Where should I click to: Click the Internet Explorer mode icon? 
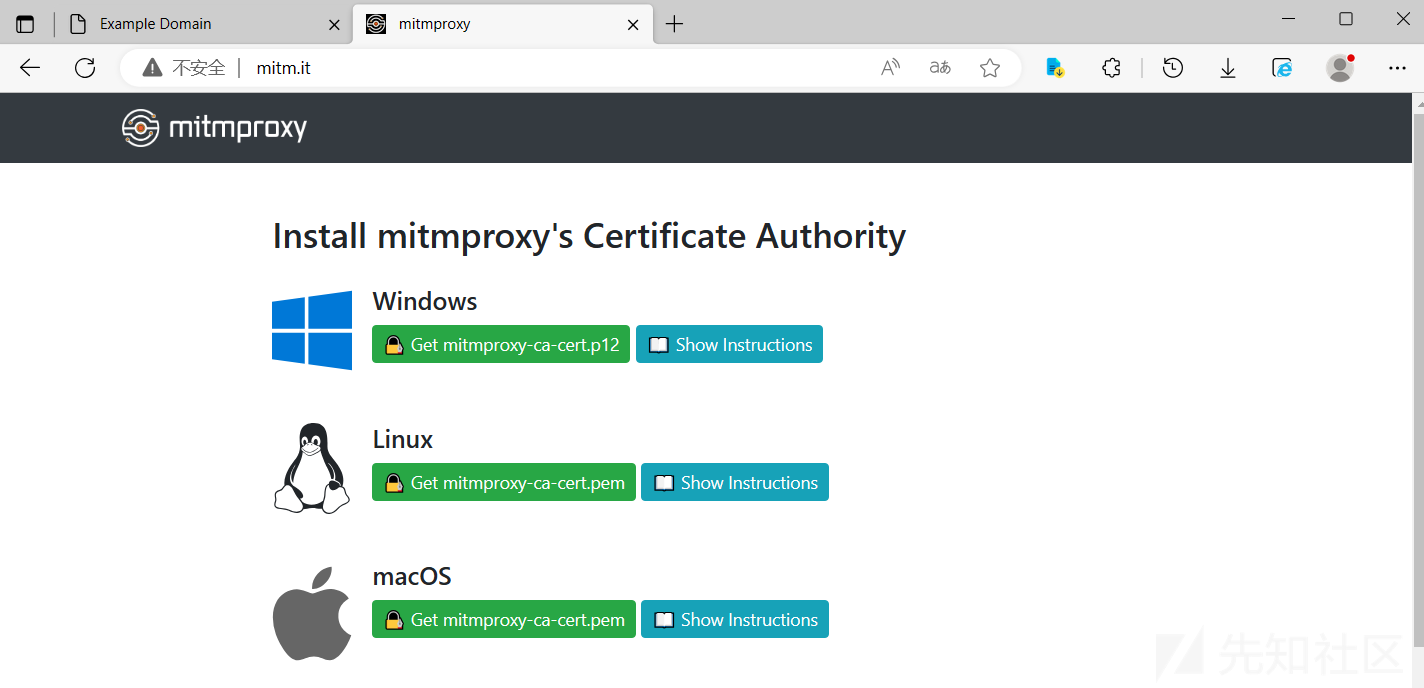(1282, 68)
